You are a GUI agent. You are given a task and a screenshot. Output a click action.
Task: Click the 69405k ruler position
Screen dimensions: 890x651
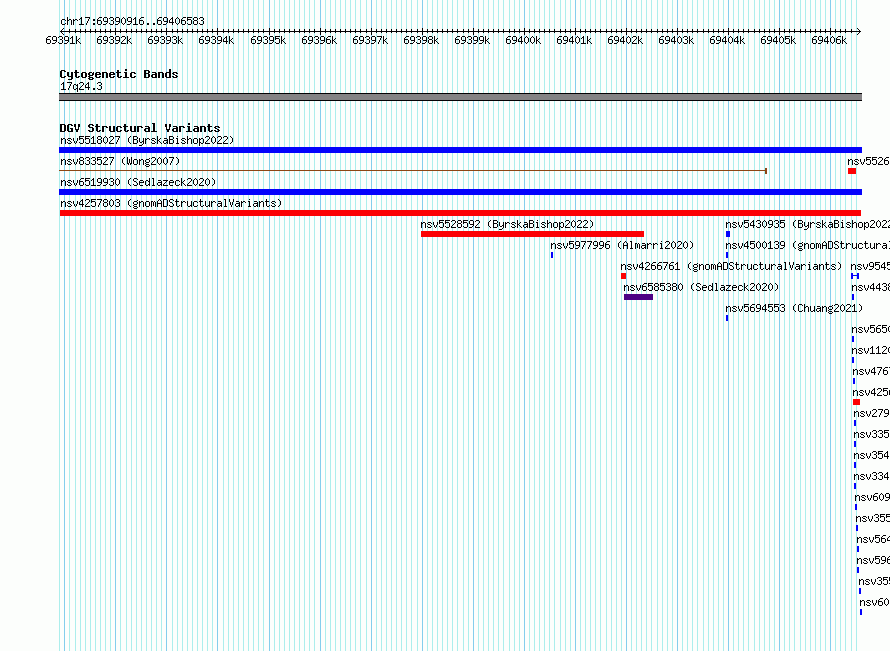pyautogui.click(x=778, y=40)
